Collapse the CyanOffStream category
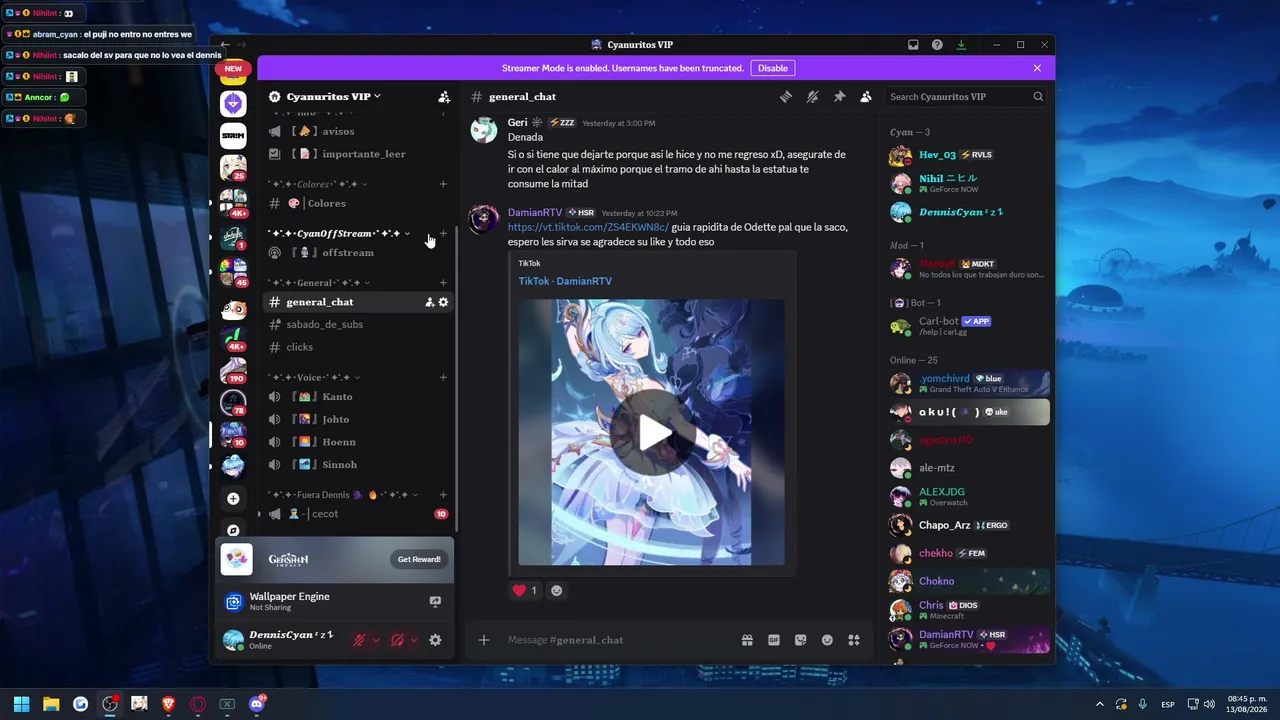The image size is (1280, 720). click(338, 233)
